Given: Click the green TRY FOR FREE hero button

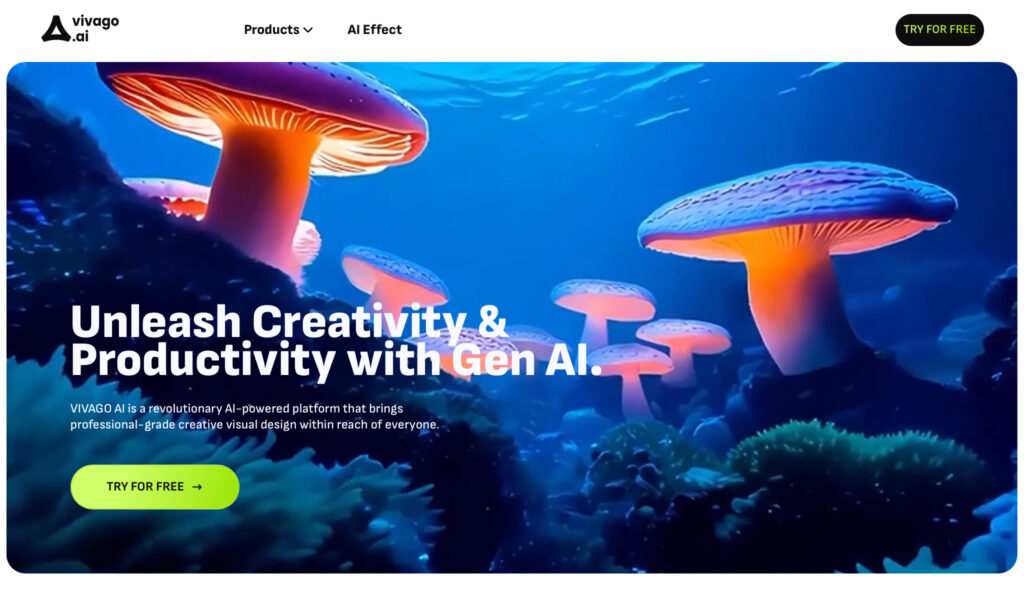Looking at the screenshot, I should [155, 487].
